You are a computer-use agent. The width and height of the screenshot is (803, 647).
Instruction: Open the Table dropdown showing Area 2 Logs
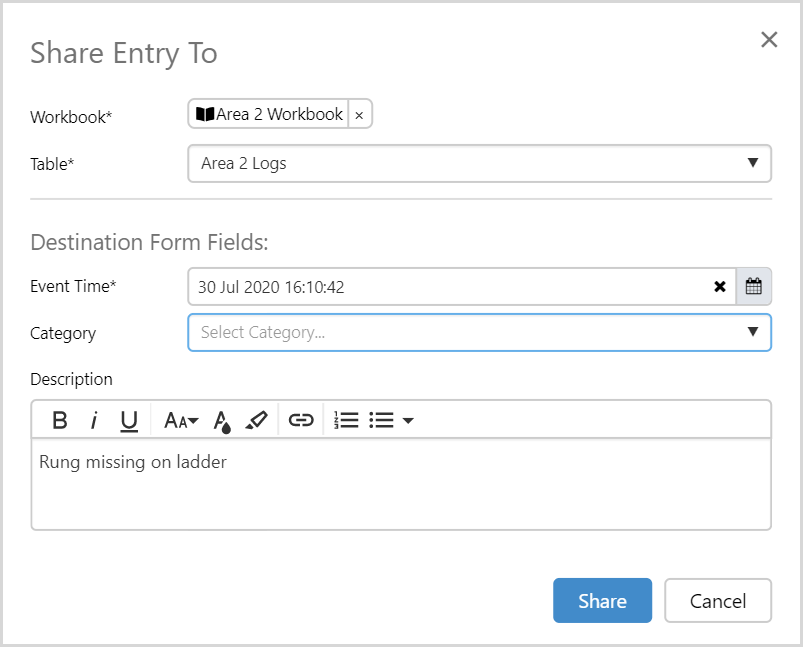point(479,164)
